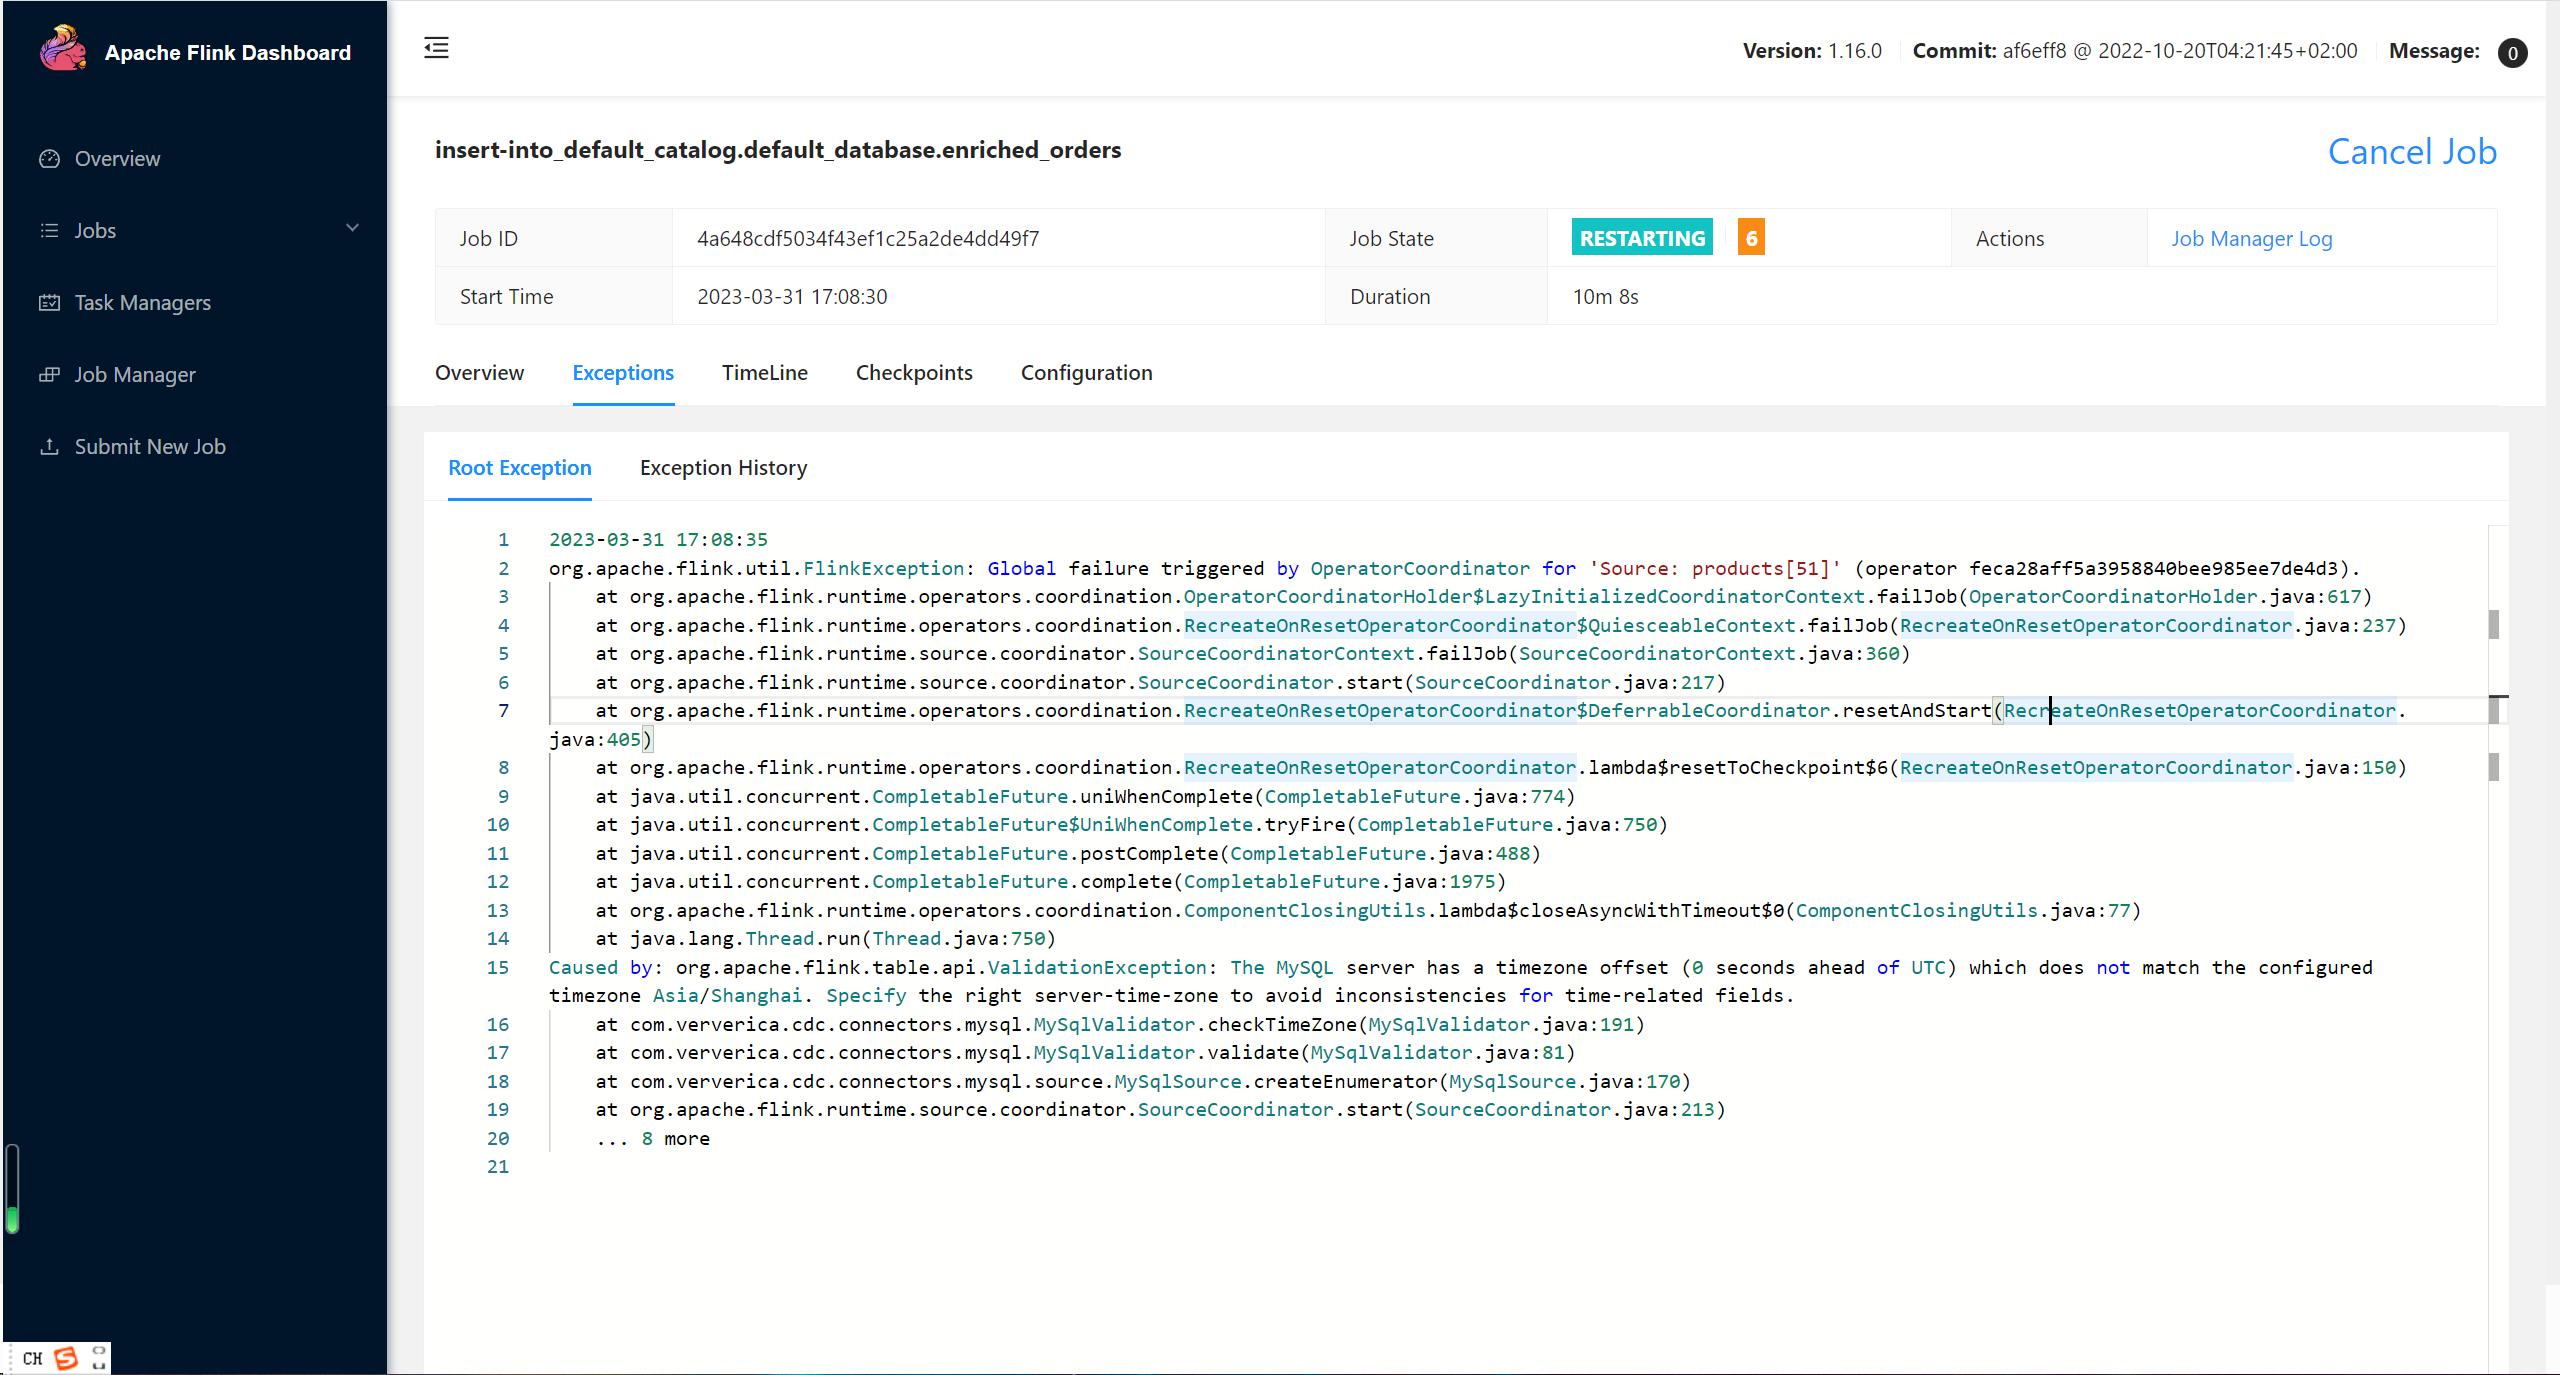Screen dimensions: 2560x1375
Task: Click the timestamp 2023-03-31 17:08:35 on line 1
Action: click(658, 539)
